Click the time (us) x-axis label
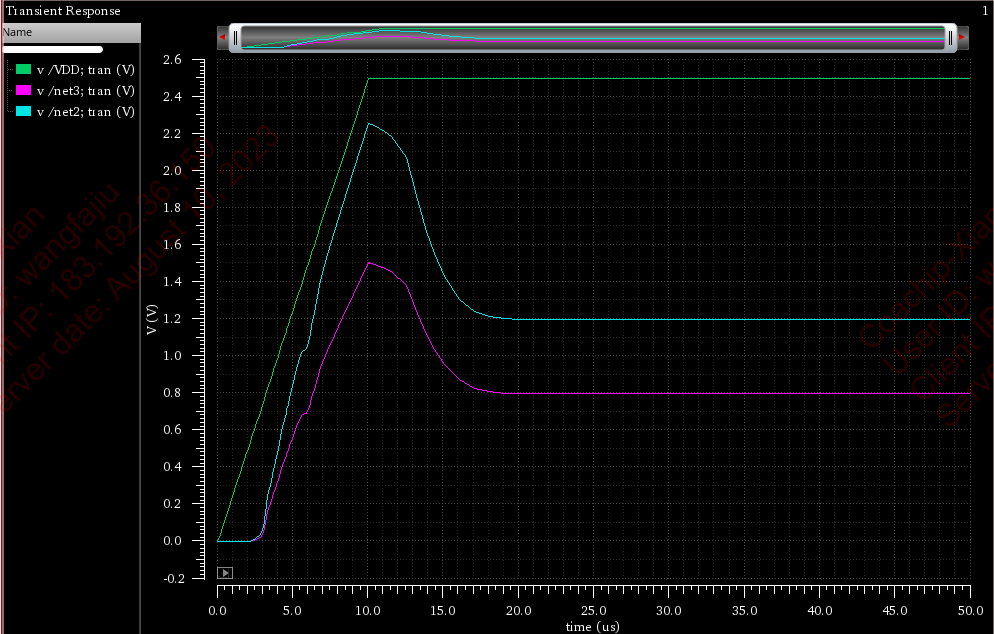Image resolution: width=994 pixels, height=634 pixels. (x=593, y=627)
